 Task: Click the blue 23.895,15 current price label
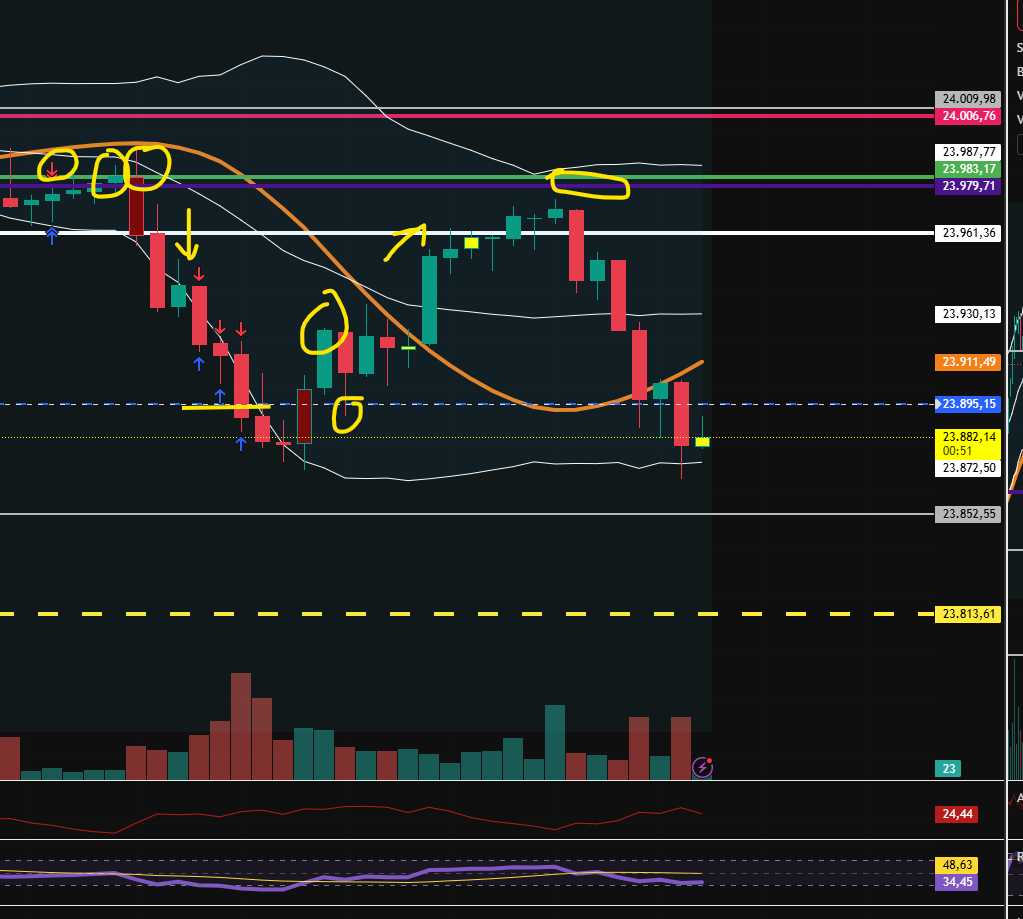[968, 405]
